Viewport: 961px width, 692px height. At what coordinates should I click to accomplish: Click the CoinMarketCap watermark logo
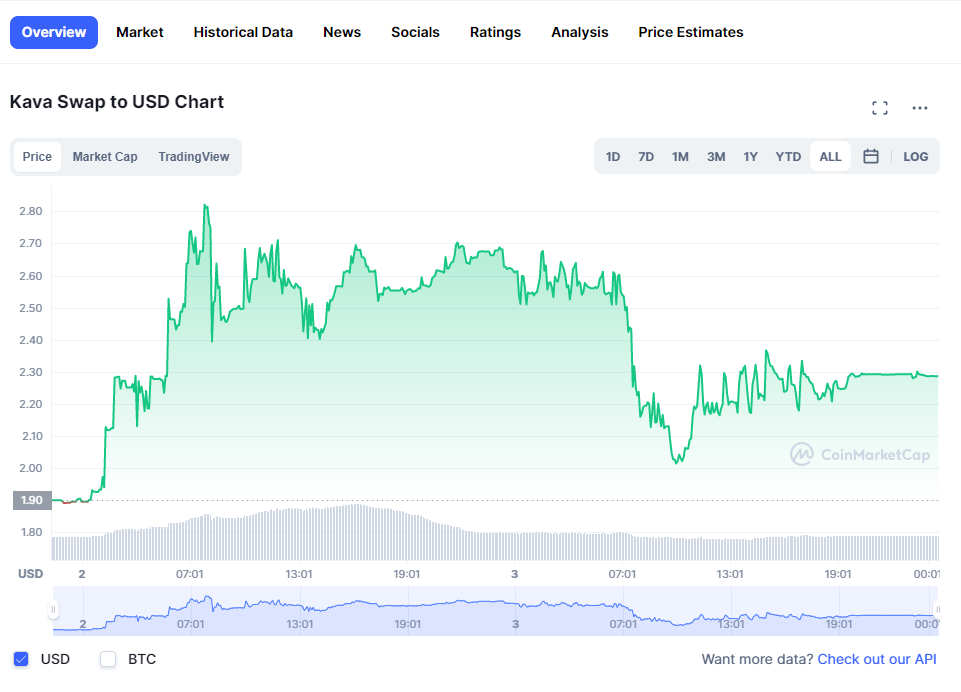[x=861, y=455]
